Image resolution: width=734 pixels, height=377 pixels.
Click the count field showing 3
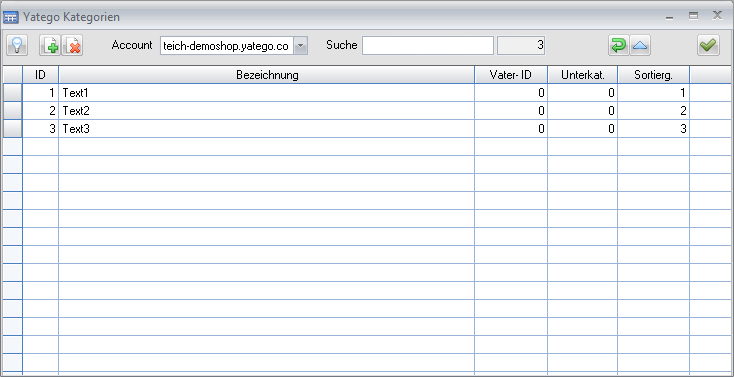pos(521,46)
